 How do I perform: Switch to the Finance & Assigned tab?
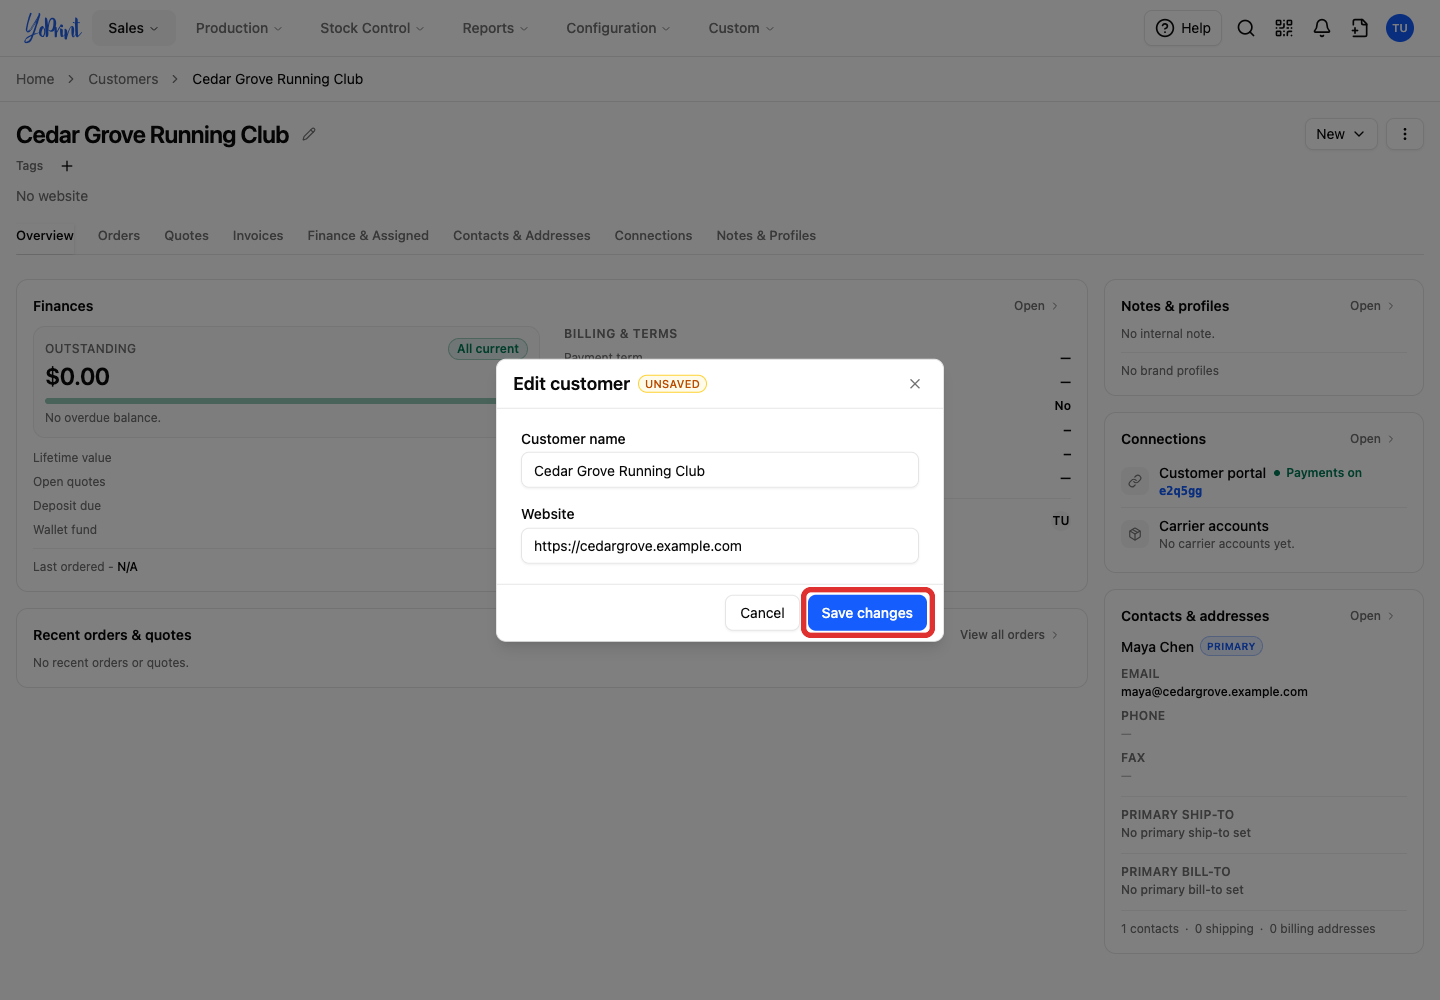click(x=368, y=236)
